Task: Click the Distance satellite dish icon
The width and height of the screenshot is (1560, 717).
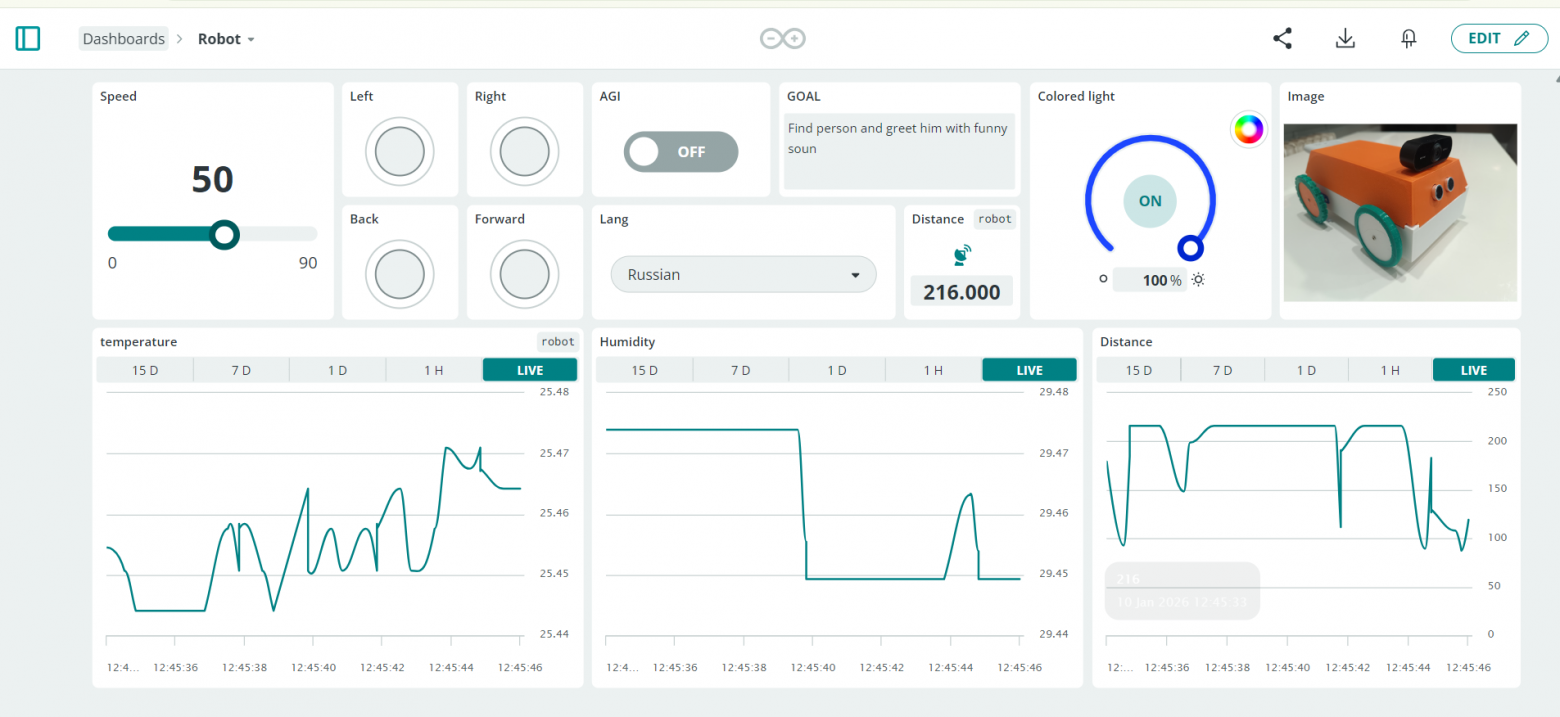Action: (961, 255)
